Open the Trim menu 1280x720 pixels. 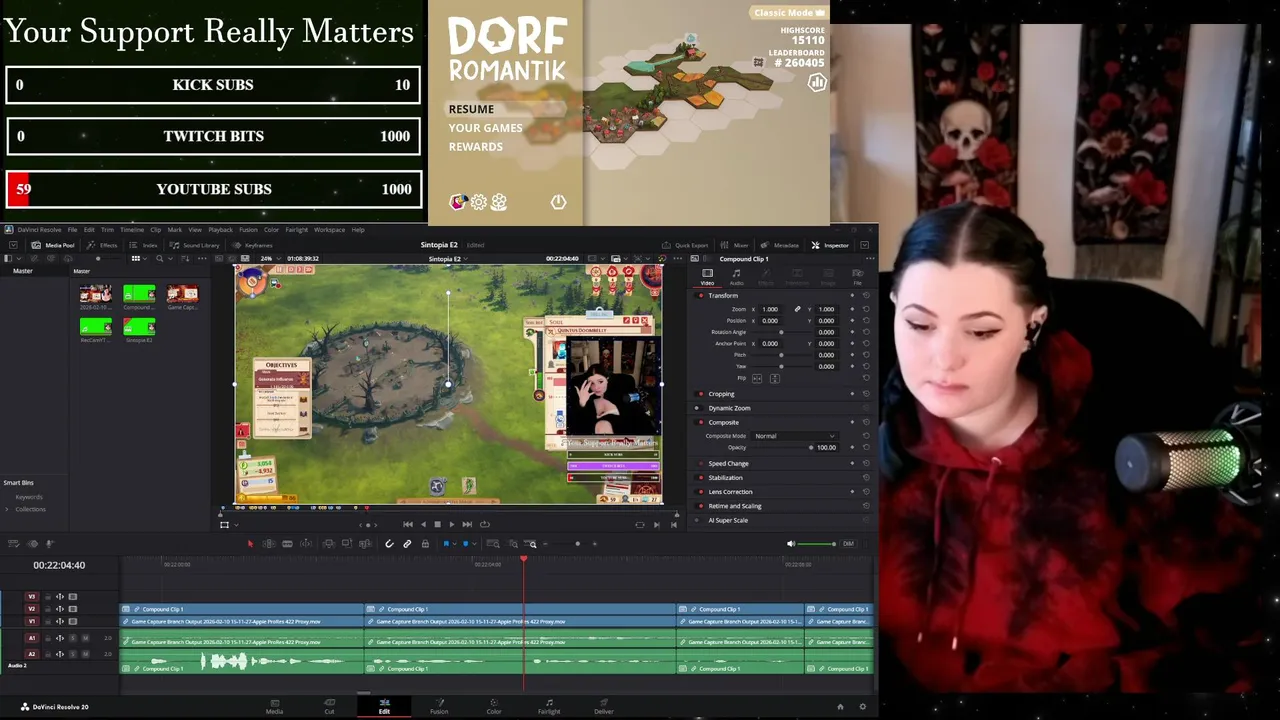pyautogui.click(x=107, y=230)
